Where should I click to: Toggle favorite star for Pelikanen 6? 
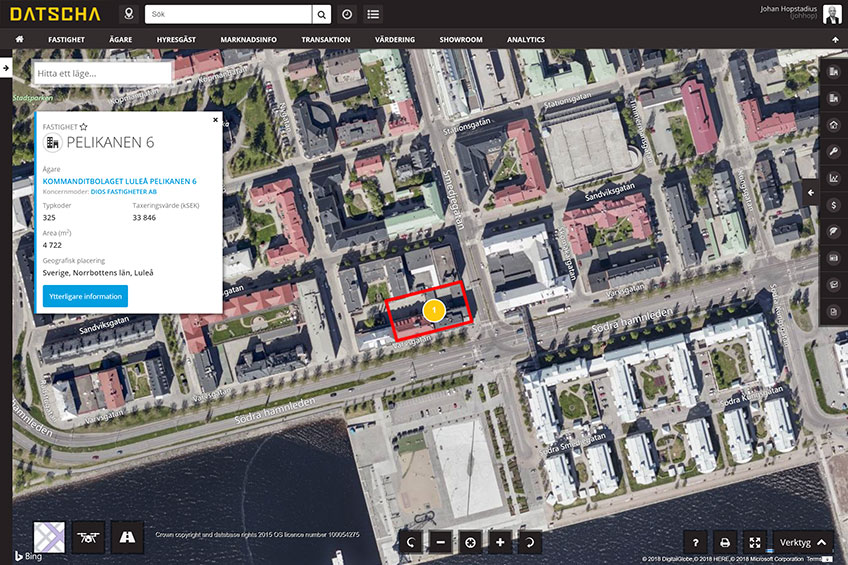(84, 127)
